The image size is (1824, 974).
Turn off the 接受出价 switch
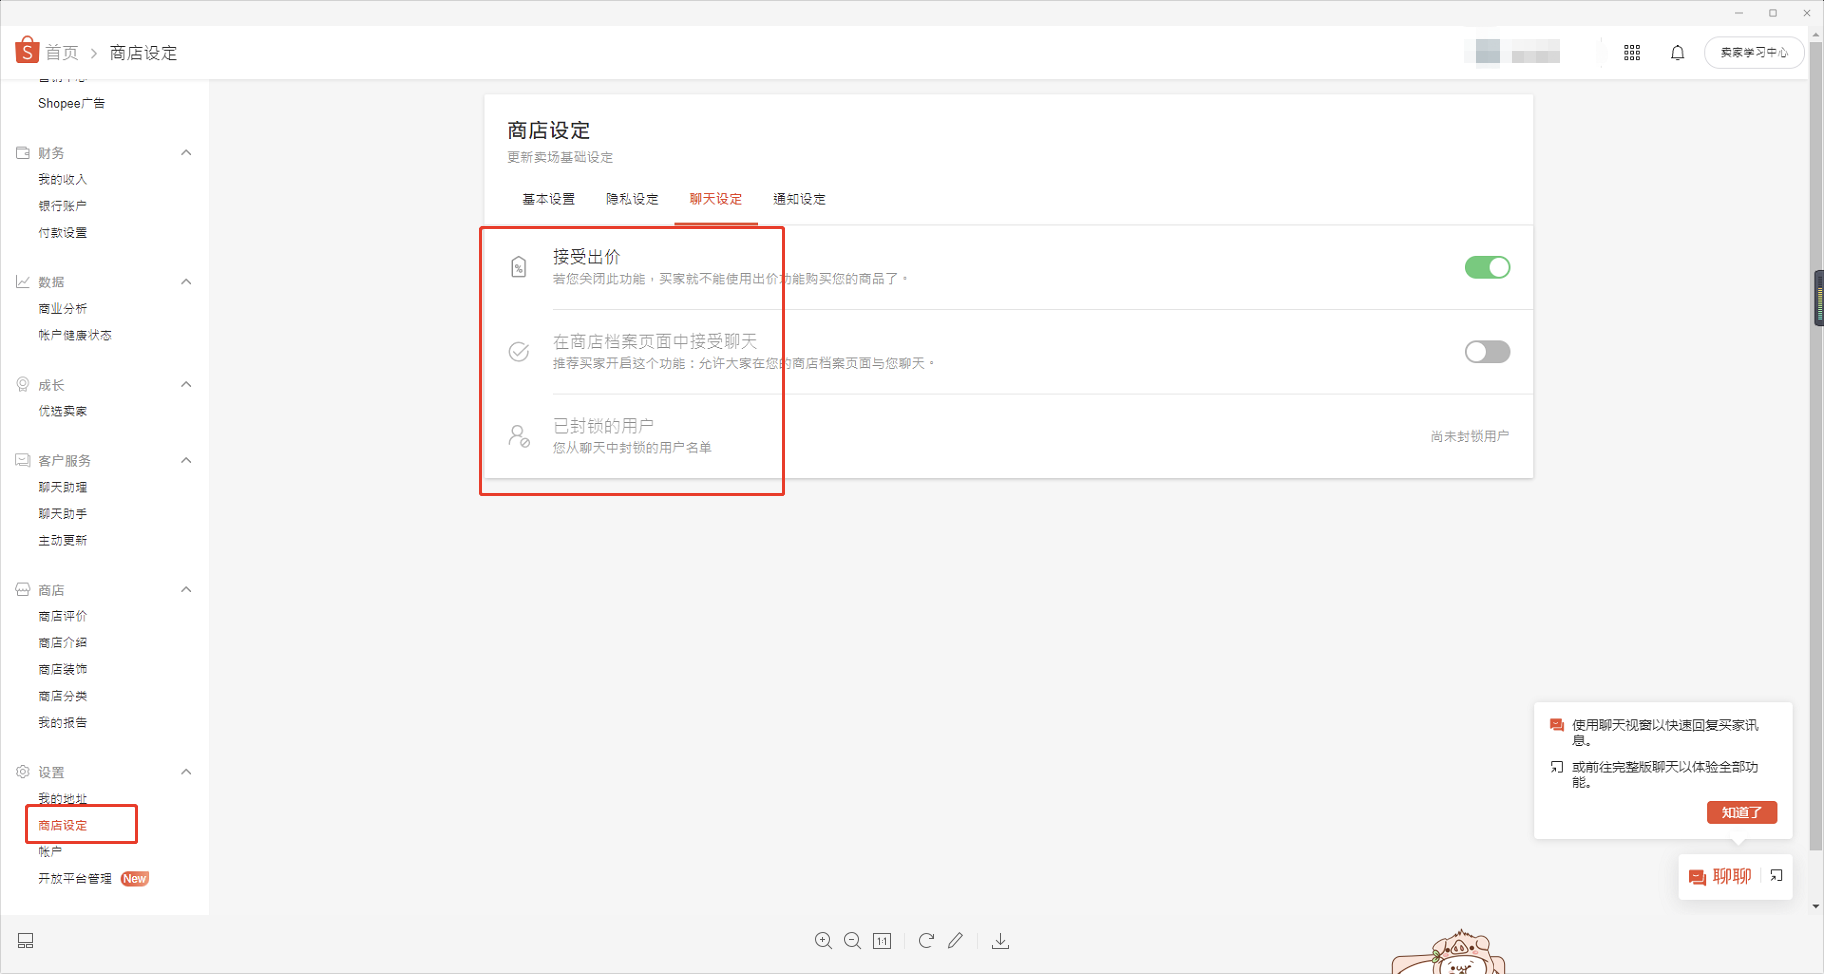[x=1487, y=267]
